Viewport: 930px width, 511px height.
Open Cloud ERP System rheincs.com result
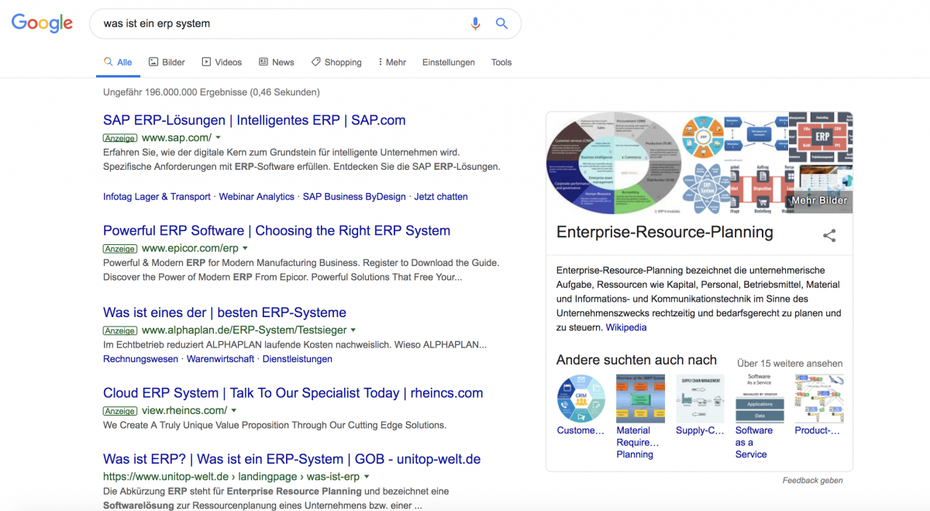coord(293,393)
